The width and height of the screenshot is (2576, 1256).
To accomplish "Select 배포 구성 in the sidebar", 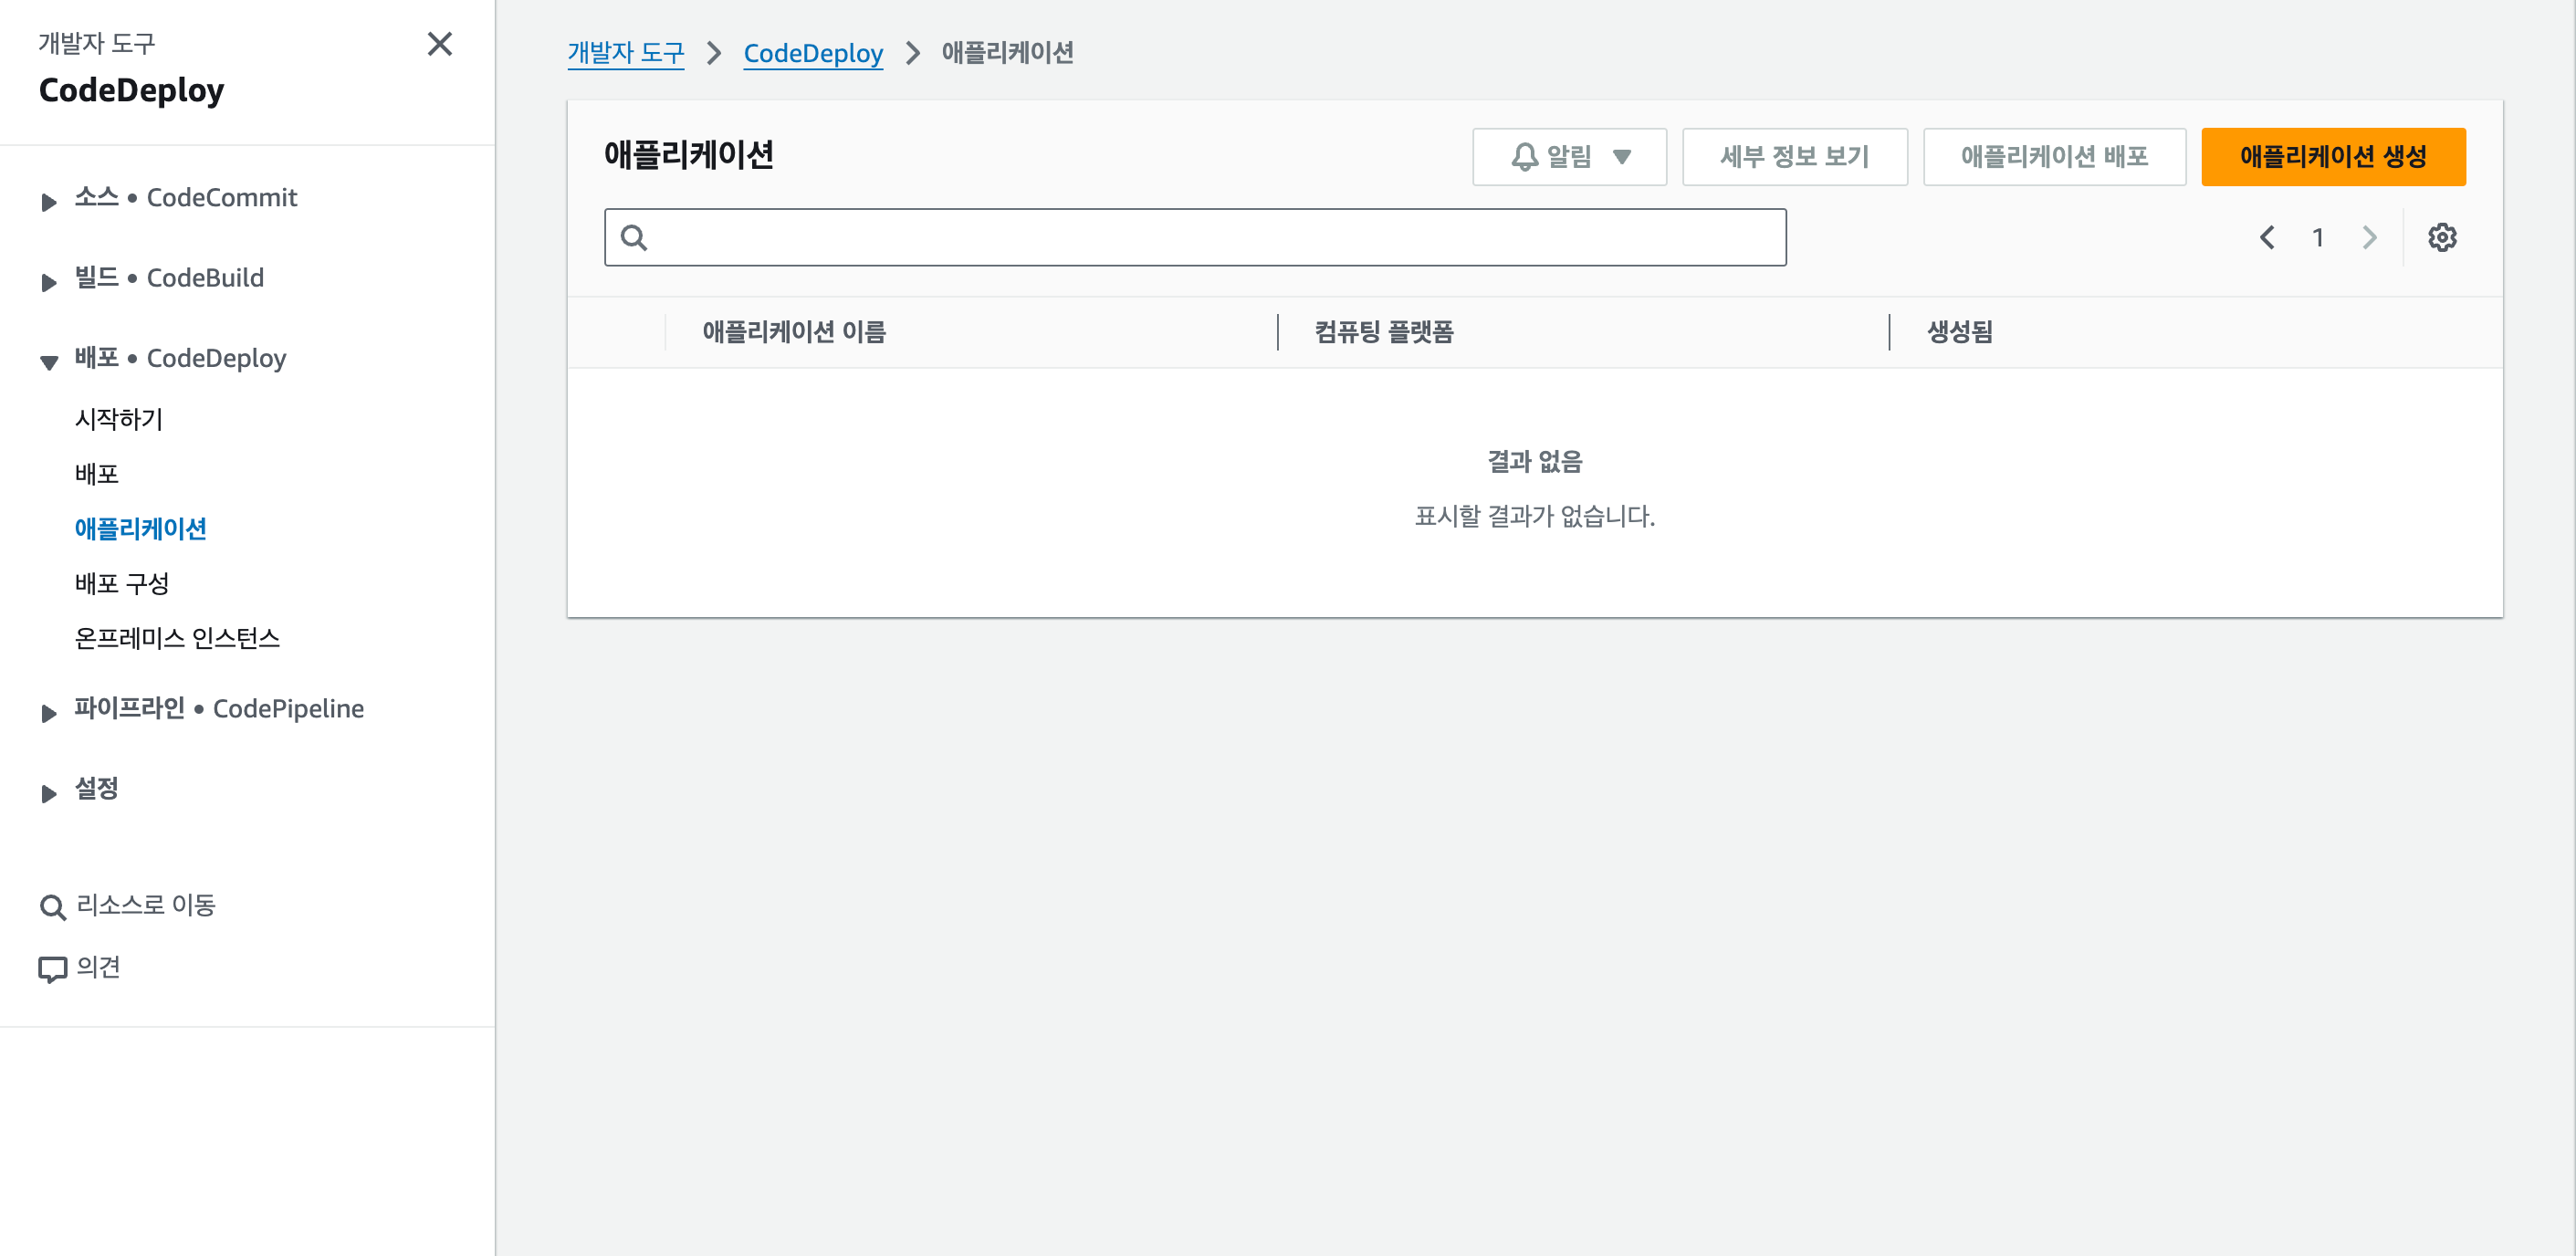I will click(121, 583).
